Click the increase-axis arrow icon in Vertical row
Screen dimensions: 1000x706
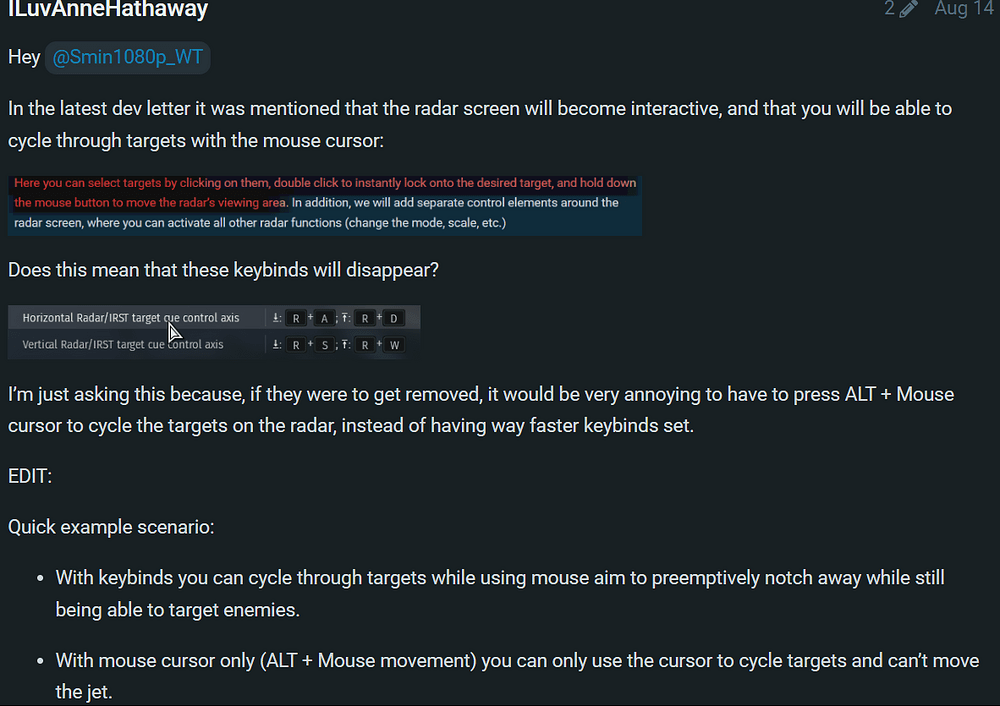click(344, 345)
